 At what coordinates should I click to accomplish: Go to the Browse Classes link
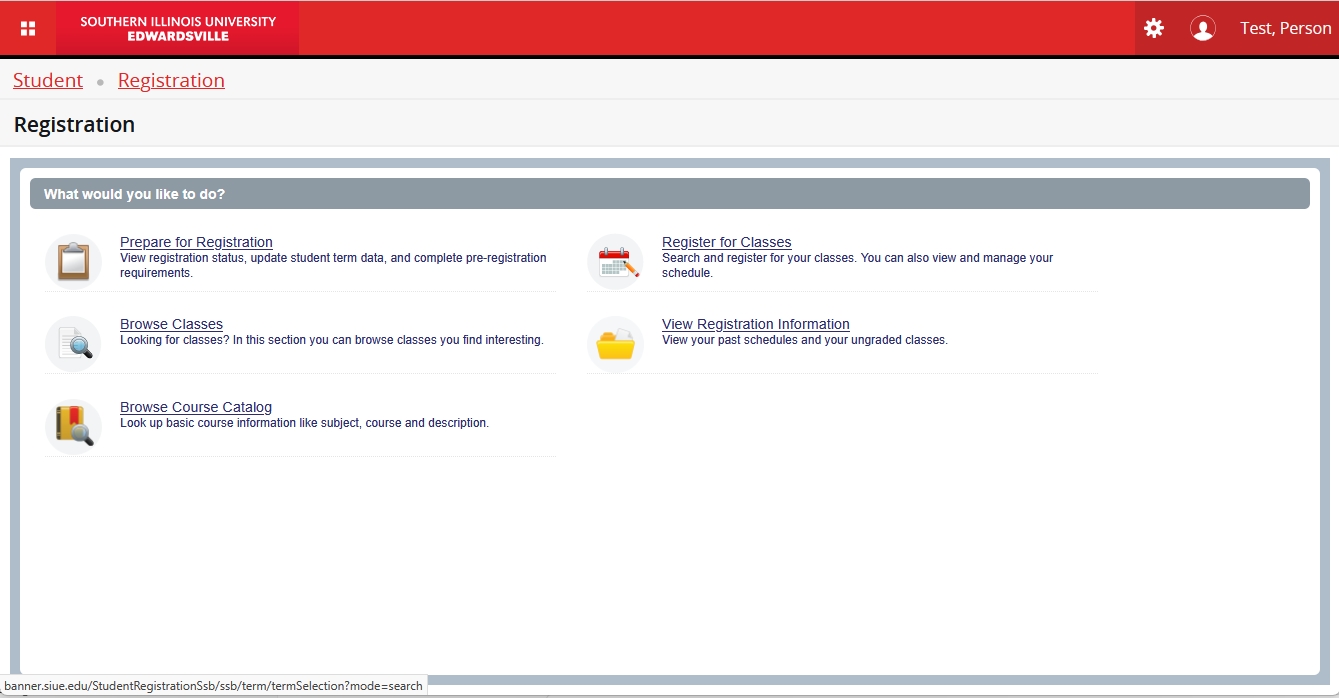click(x=171, y=324)
